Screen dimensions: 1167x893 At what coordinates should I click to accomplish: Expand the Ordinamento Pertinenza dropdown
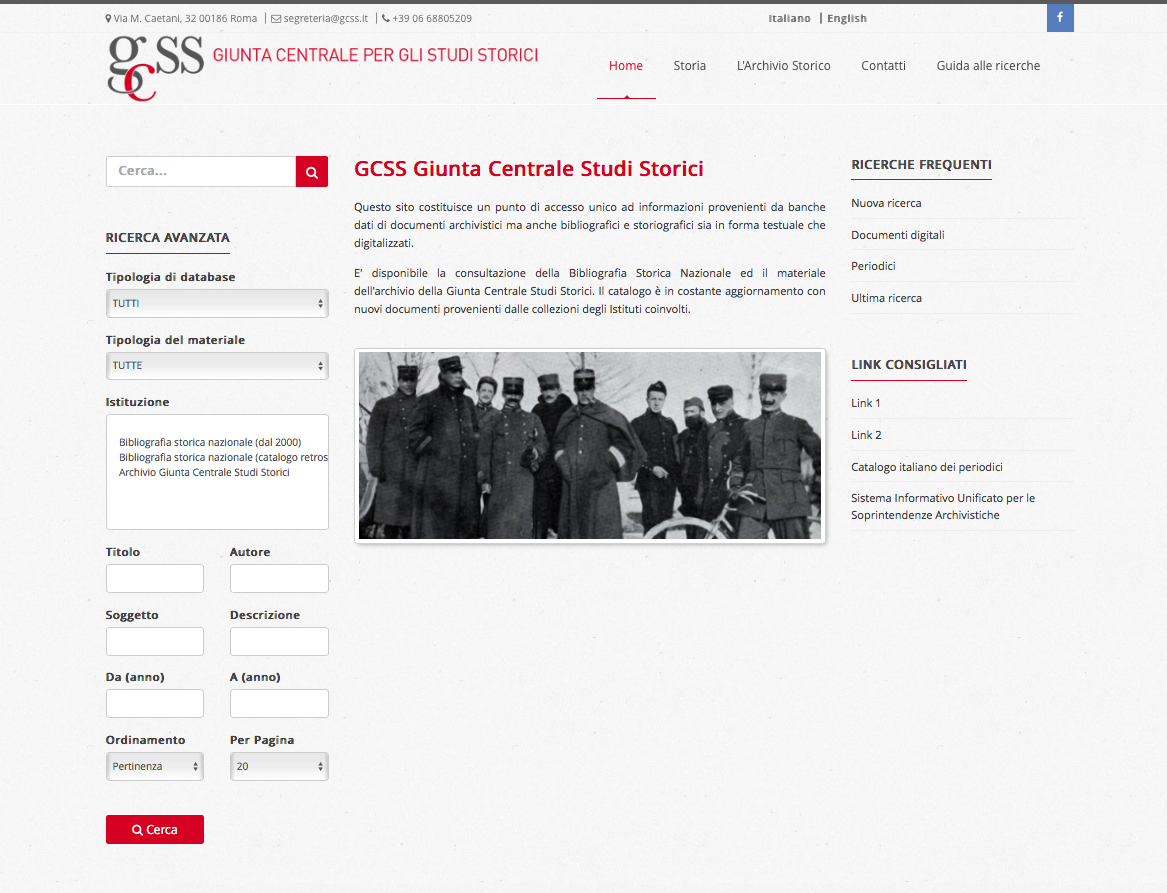pos(155,766)
